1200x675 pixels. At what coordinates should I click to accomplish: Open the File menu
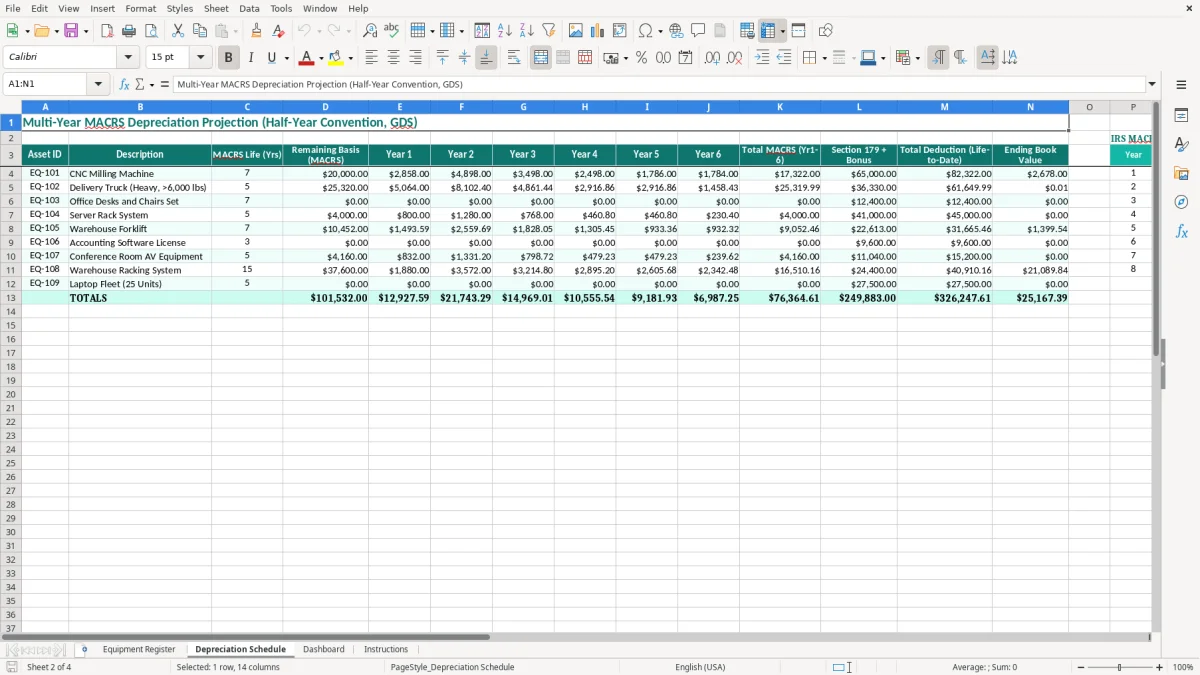pyautogui.click(x=13, y=8)
